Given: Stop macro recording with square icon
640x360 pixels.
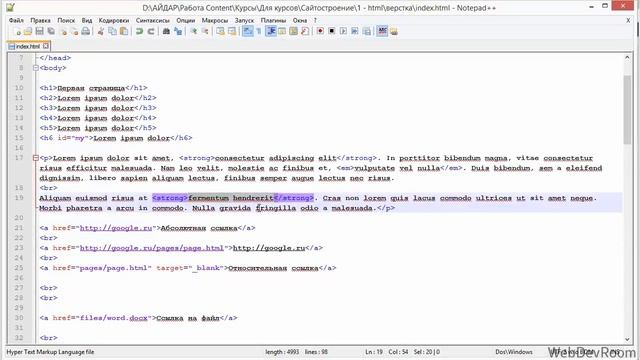Looking at the screenshot, I should (332, 31).
